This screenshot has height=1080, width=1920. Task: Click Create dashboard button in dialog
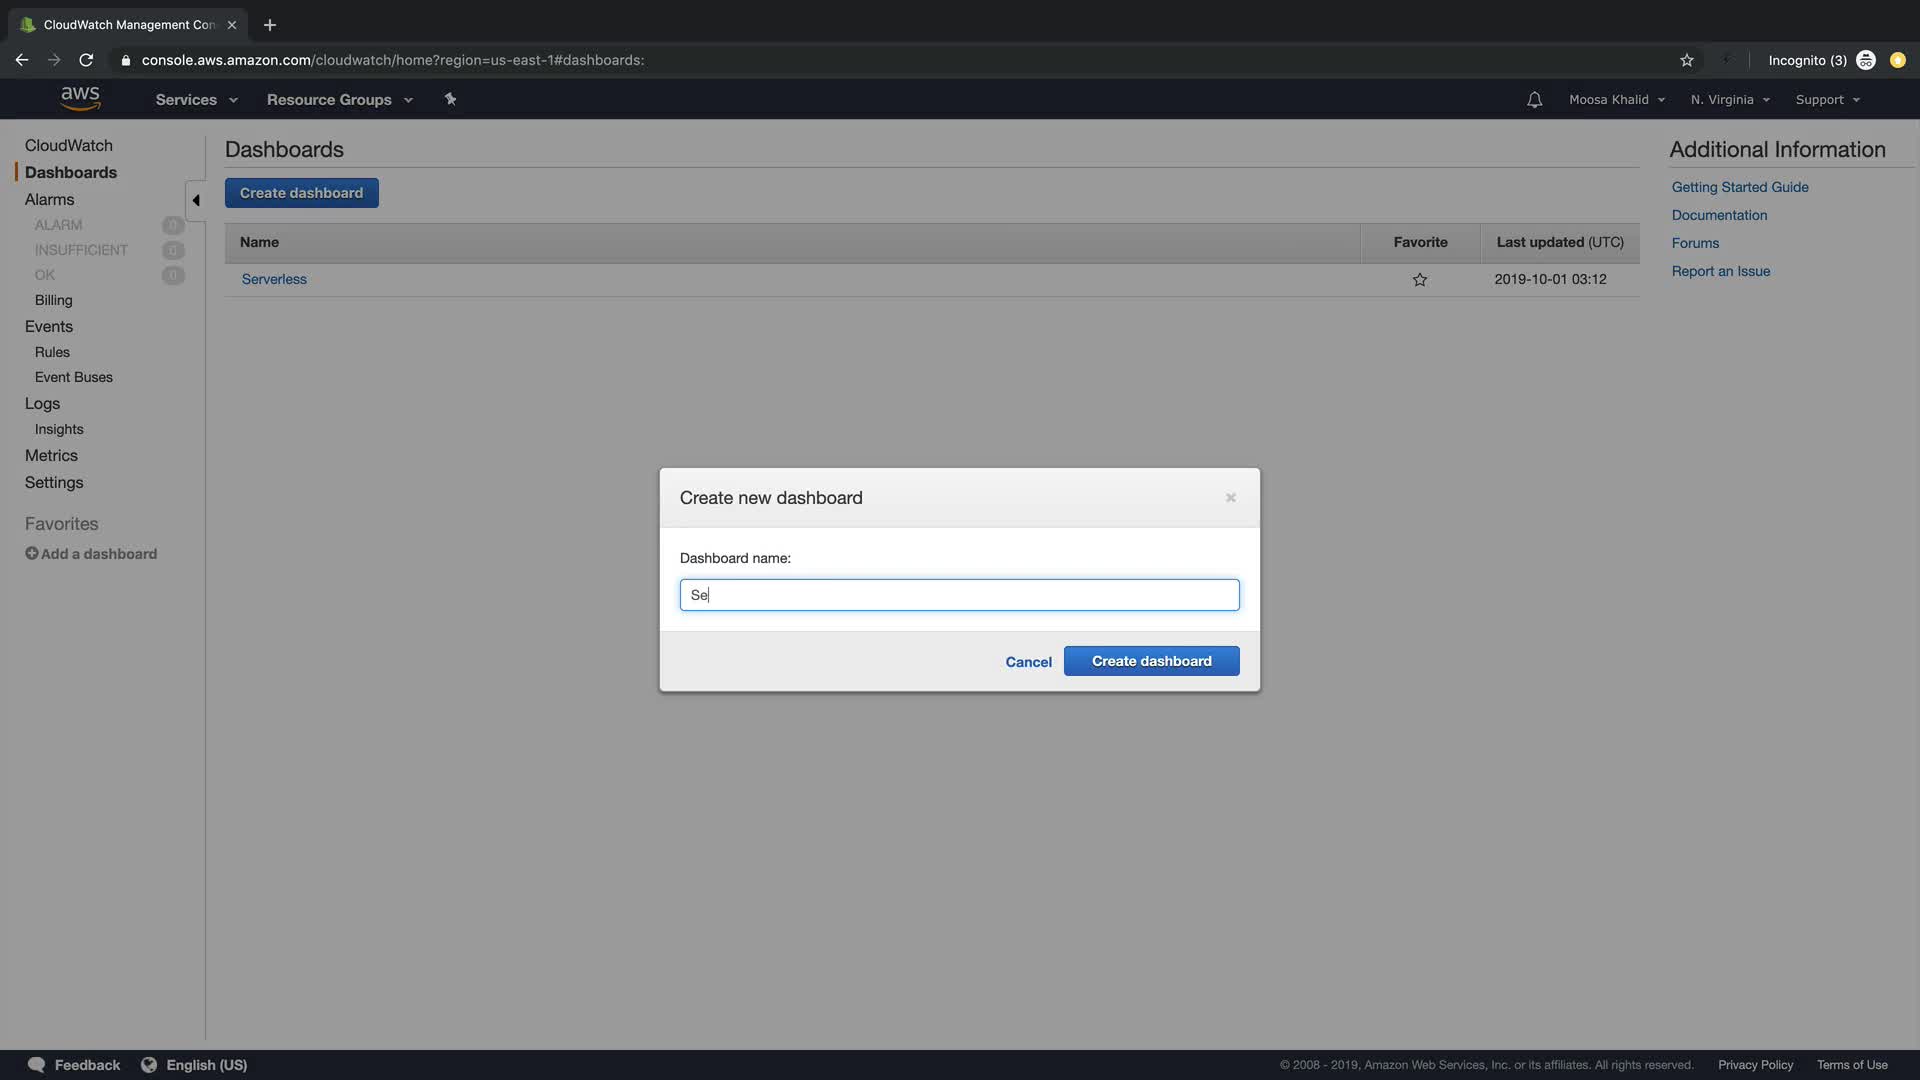pyautogui.click(x=1151, y=661)
